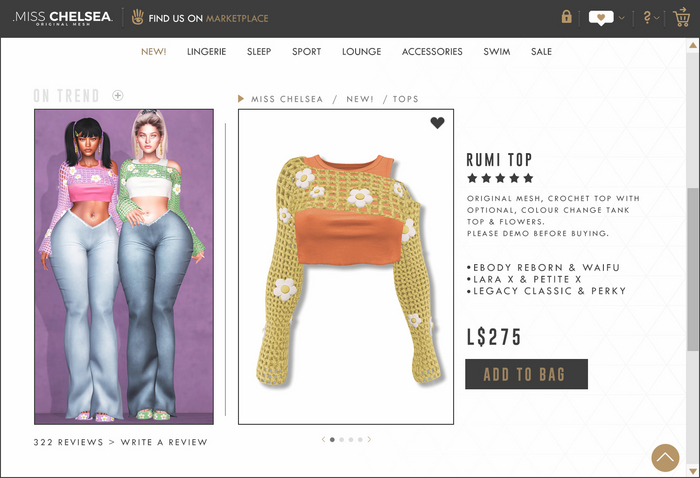Select the second image carousel dot
This screenshot has width=700, height=478.
pyautogui.click(x=342, y=440)
